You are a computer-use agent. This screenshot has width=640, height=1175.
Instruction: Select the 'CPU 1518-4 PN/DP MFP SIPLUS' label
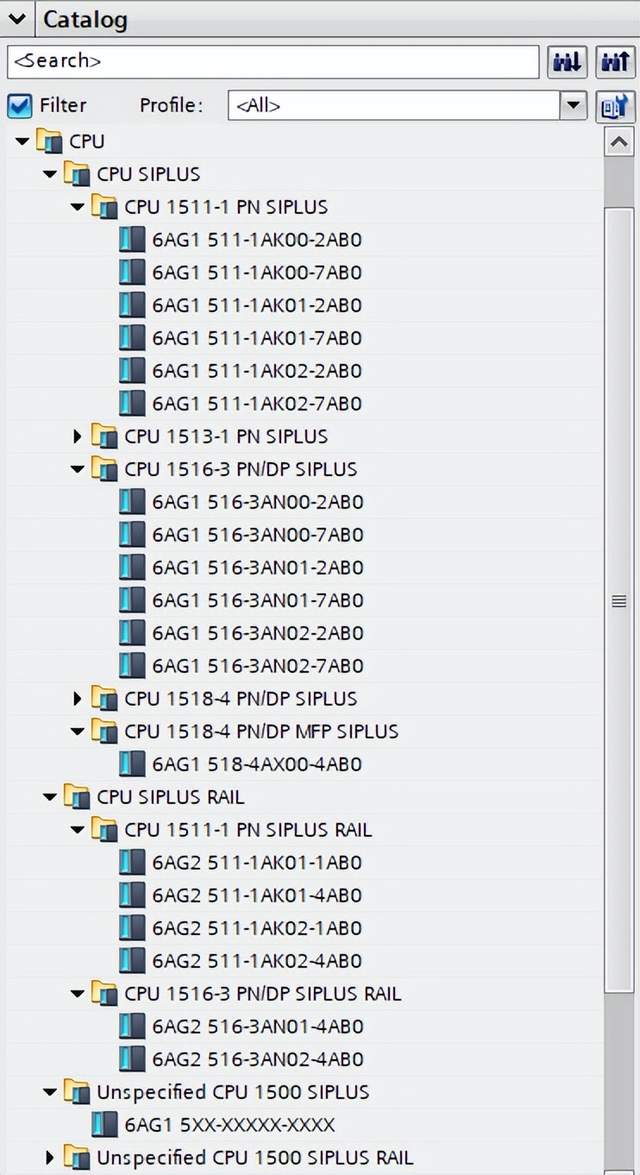pyautogui.click(x=262, y=731)
